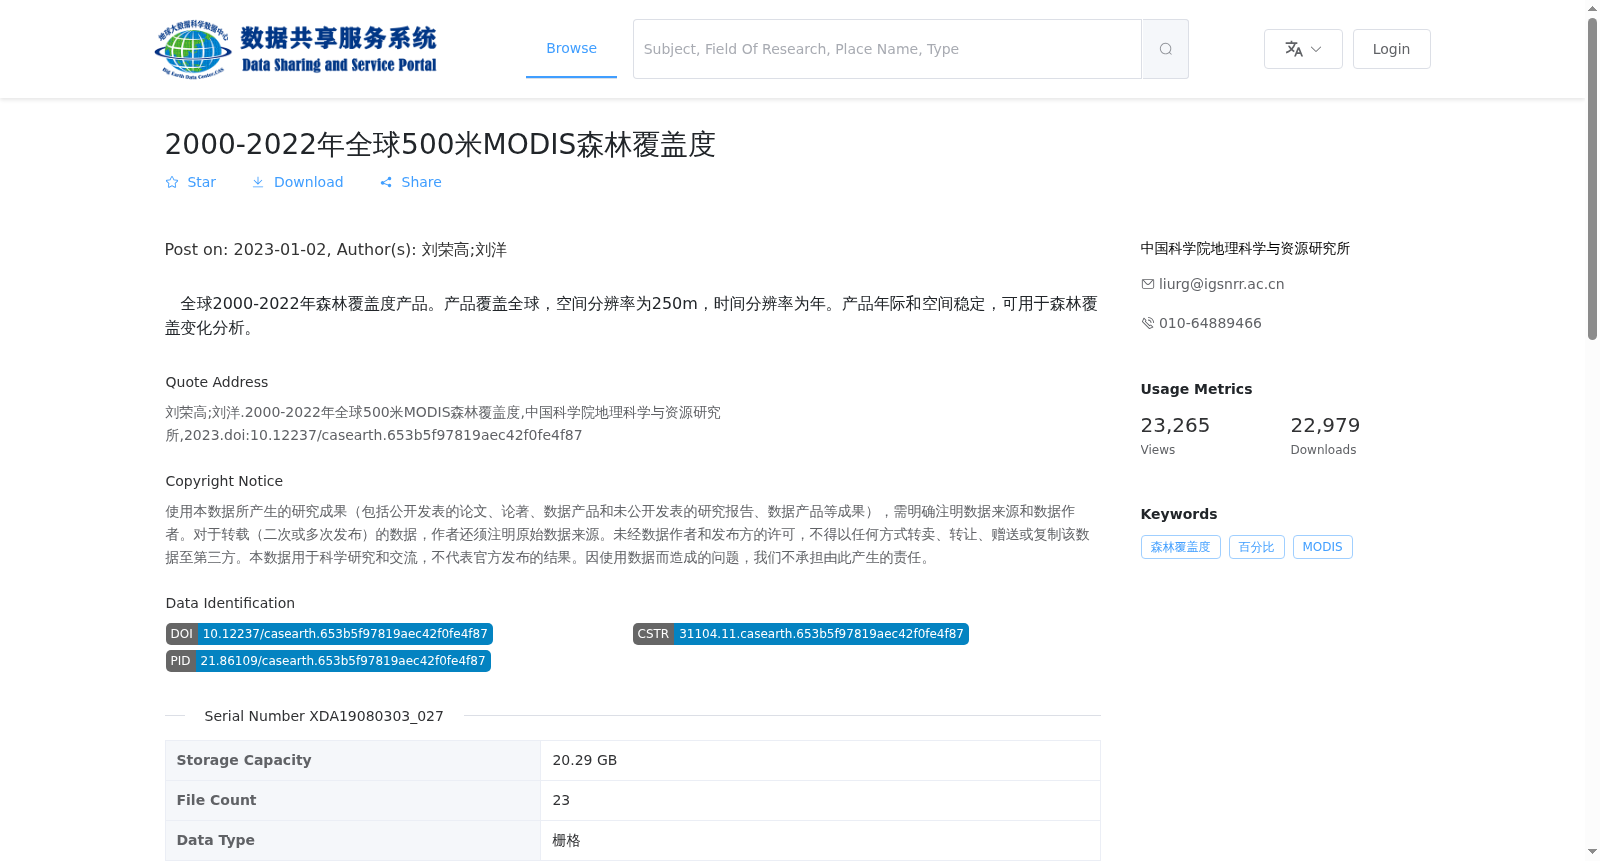The image size is (1600, 861).
Task: Open the language switcher dropdown
Action: [1303, 49]
